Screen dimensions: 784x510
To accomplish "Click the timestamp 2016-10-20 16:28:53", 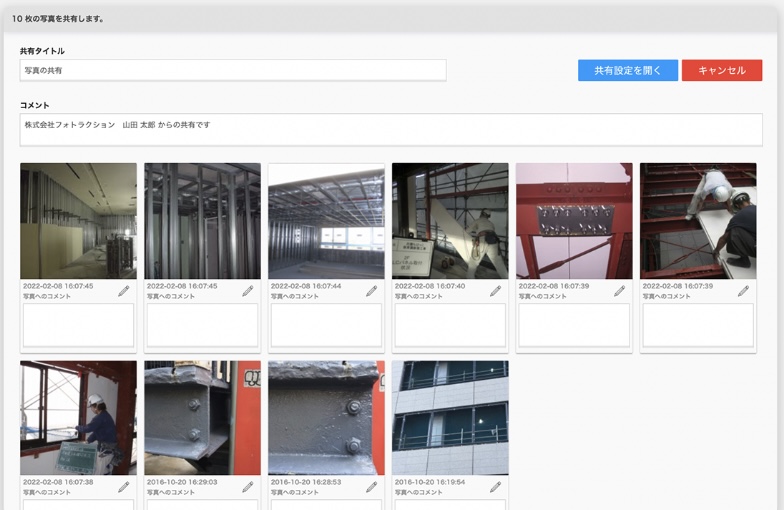I will pos(306,482).
